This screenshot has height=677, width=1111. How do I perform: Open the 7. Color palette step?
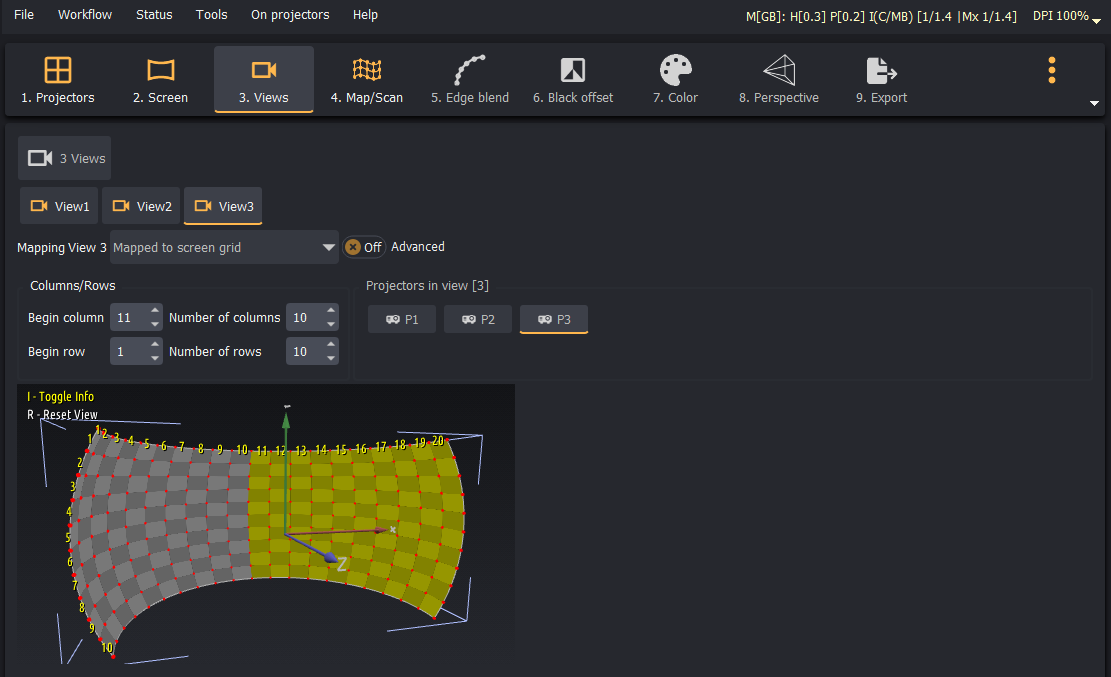coord(675,79)
